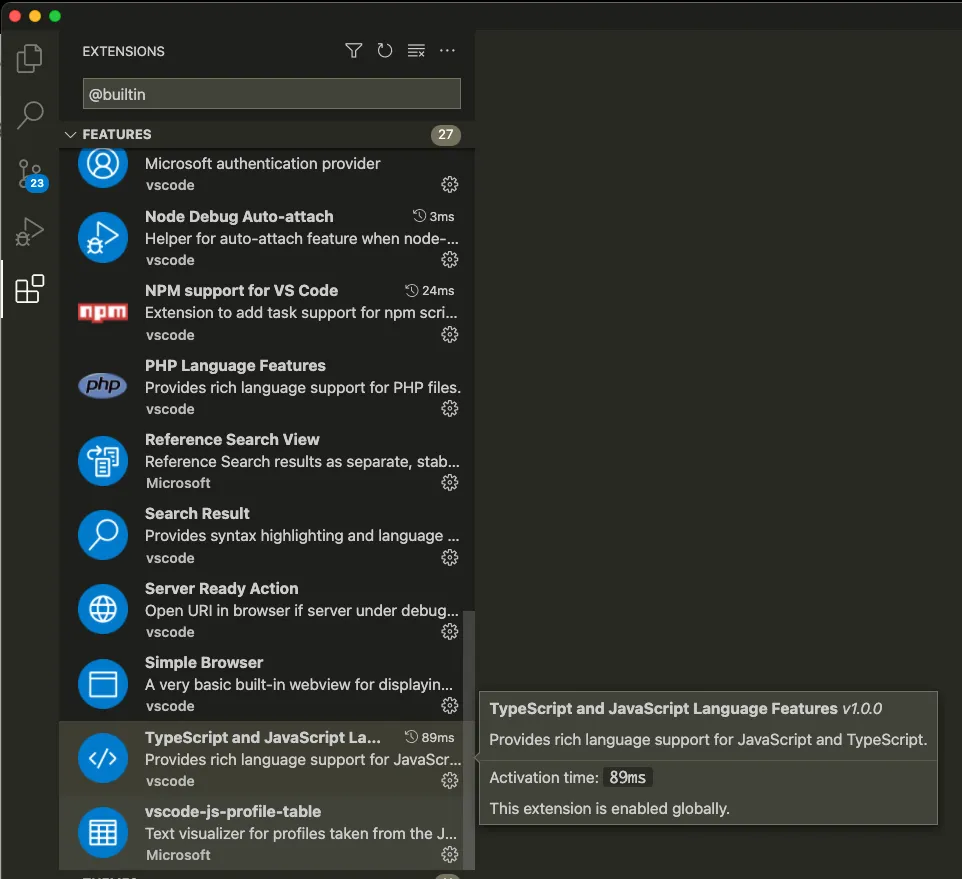
Task: Click 'A very basic built-in webview' description
Action: point(299,685)
